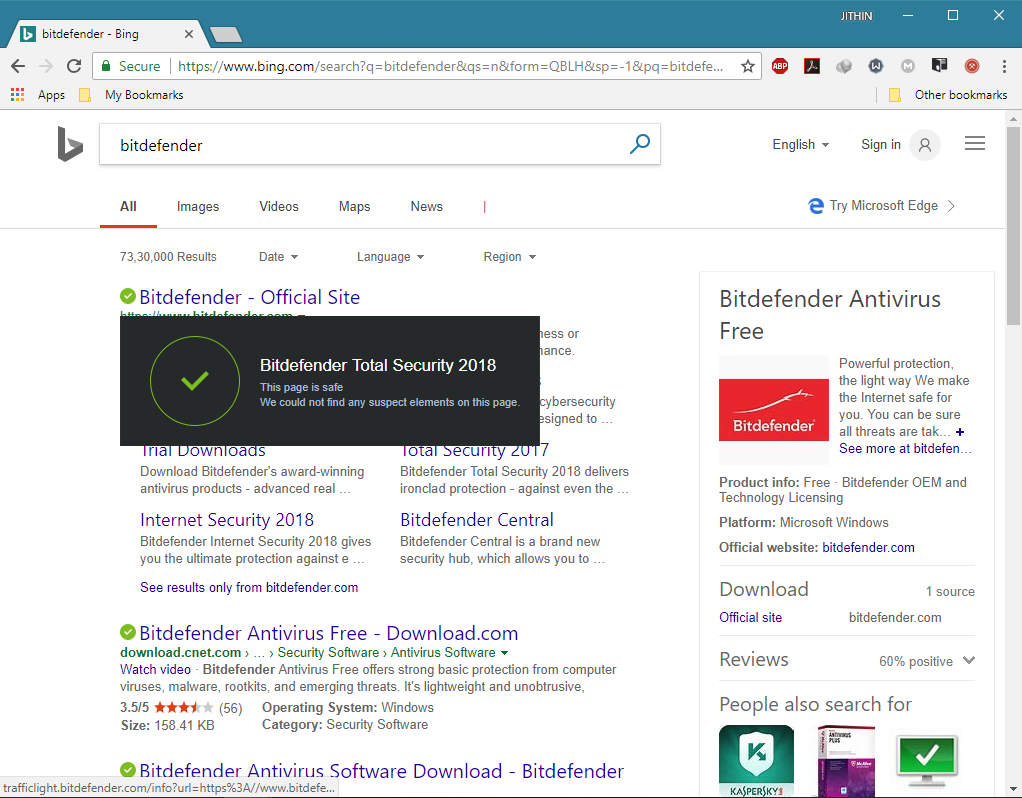
Task: Switch to the Images tab
Action: (197, 207)
